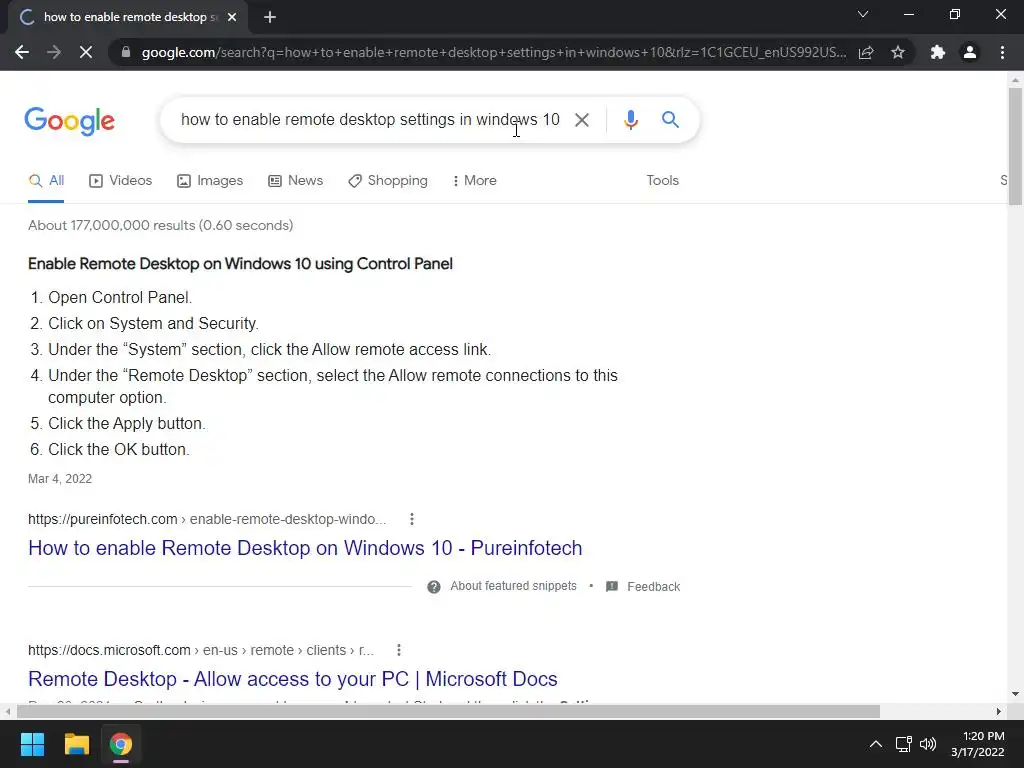1024x768 pixels.
Task: Open the Pureinfotech result title link
Action: click(305, 548)
